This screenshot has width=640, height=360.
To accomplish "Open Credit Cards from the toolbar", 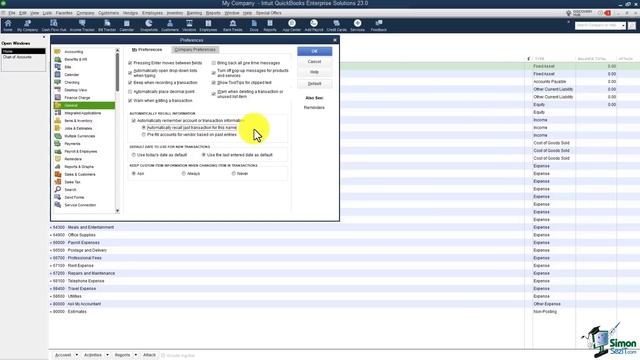I will pos(336,25).
